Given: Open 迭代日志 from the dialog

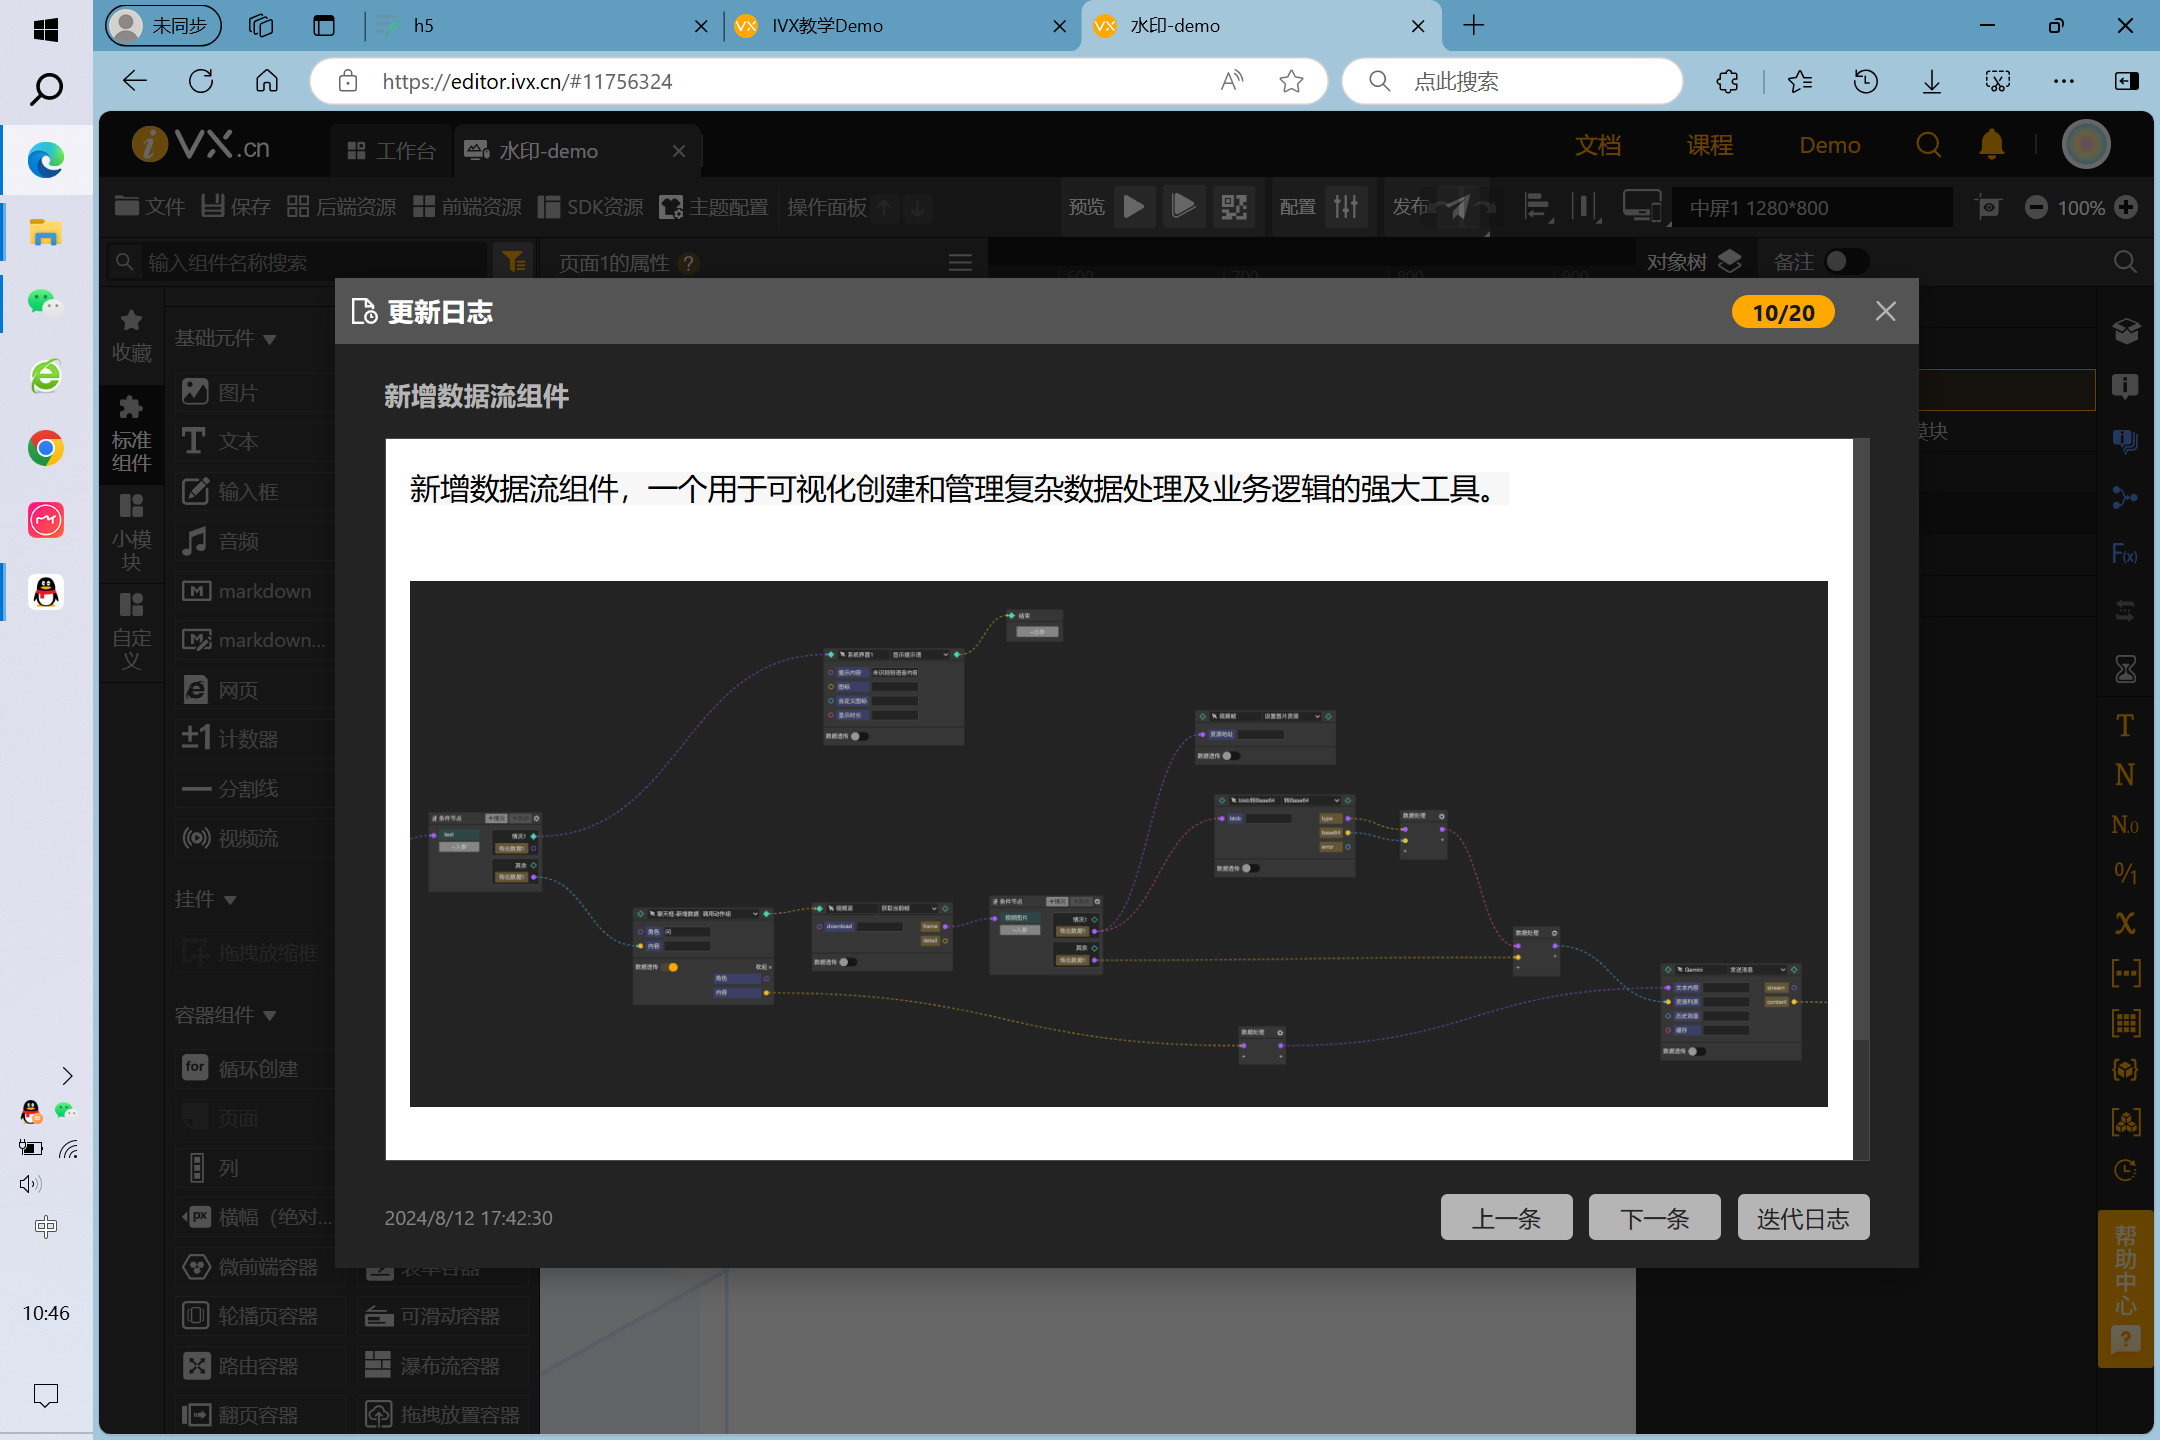Looking at the screenshot, I should [1803, 1218].
